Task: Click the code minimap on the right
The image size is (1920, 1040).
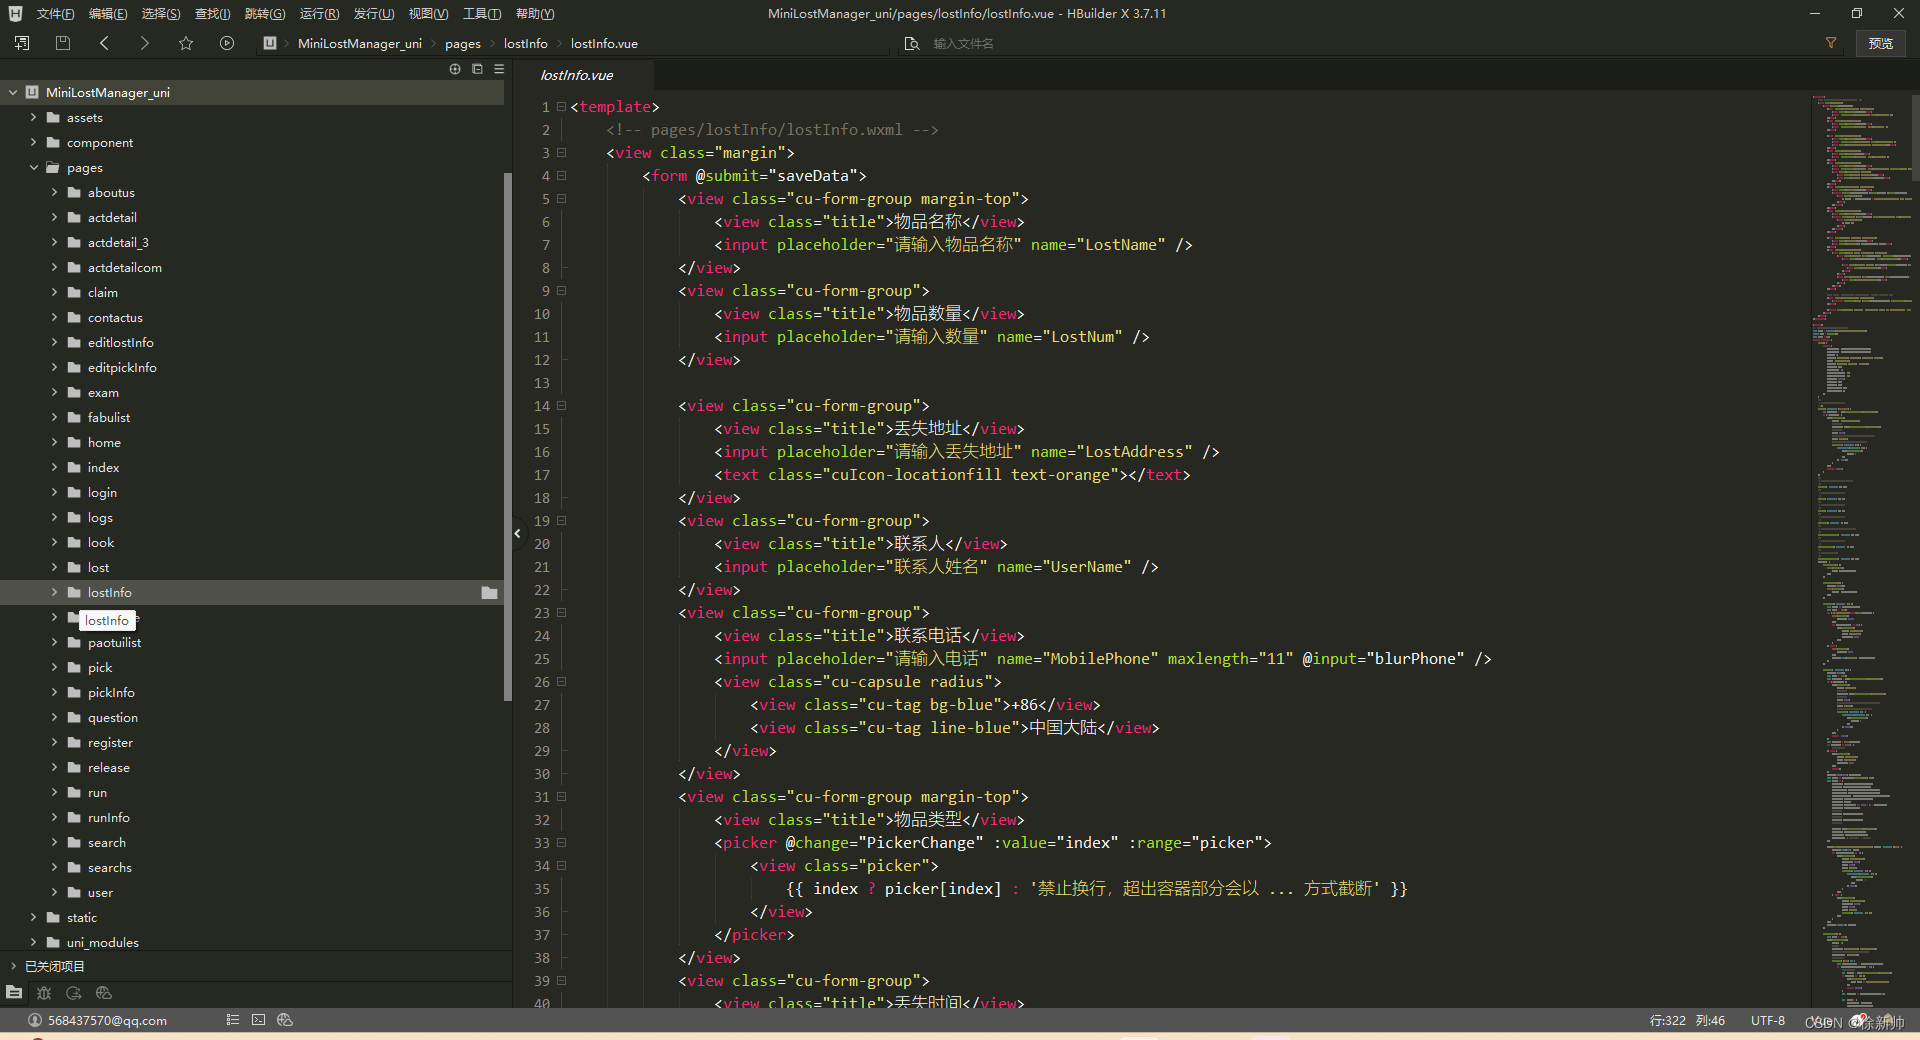Action: click(1860, 550)
